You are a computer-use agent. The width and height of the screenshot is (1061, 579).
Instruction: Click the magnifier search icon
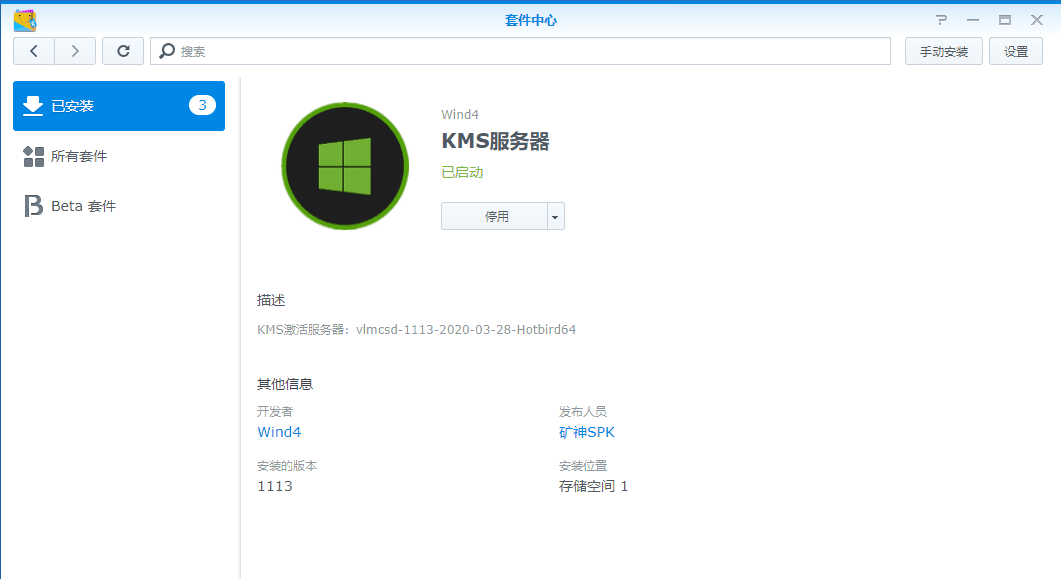click(x=166, y=51)
